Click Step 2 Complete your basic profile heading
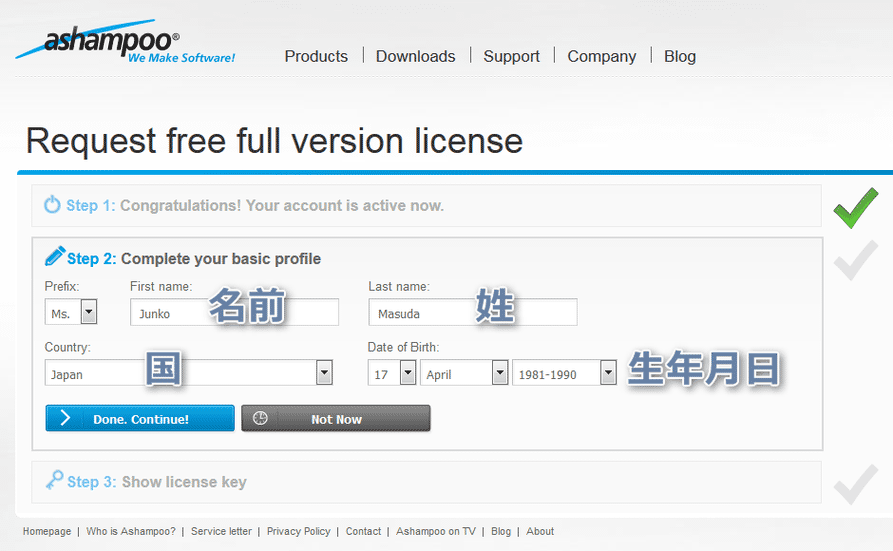This screenshot has height=551, width=893. 194,259
